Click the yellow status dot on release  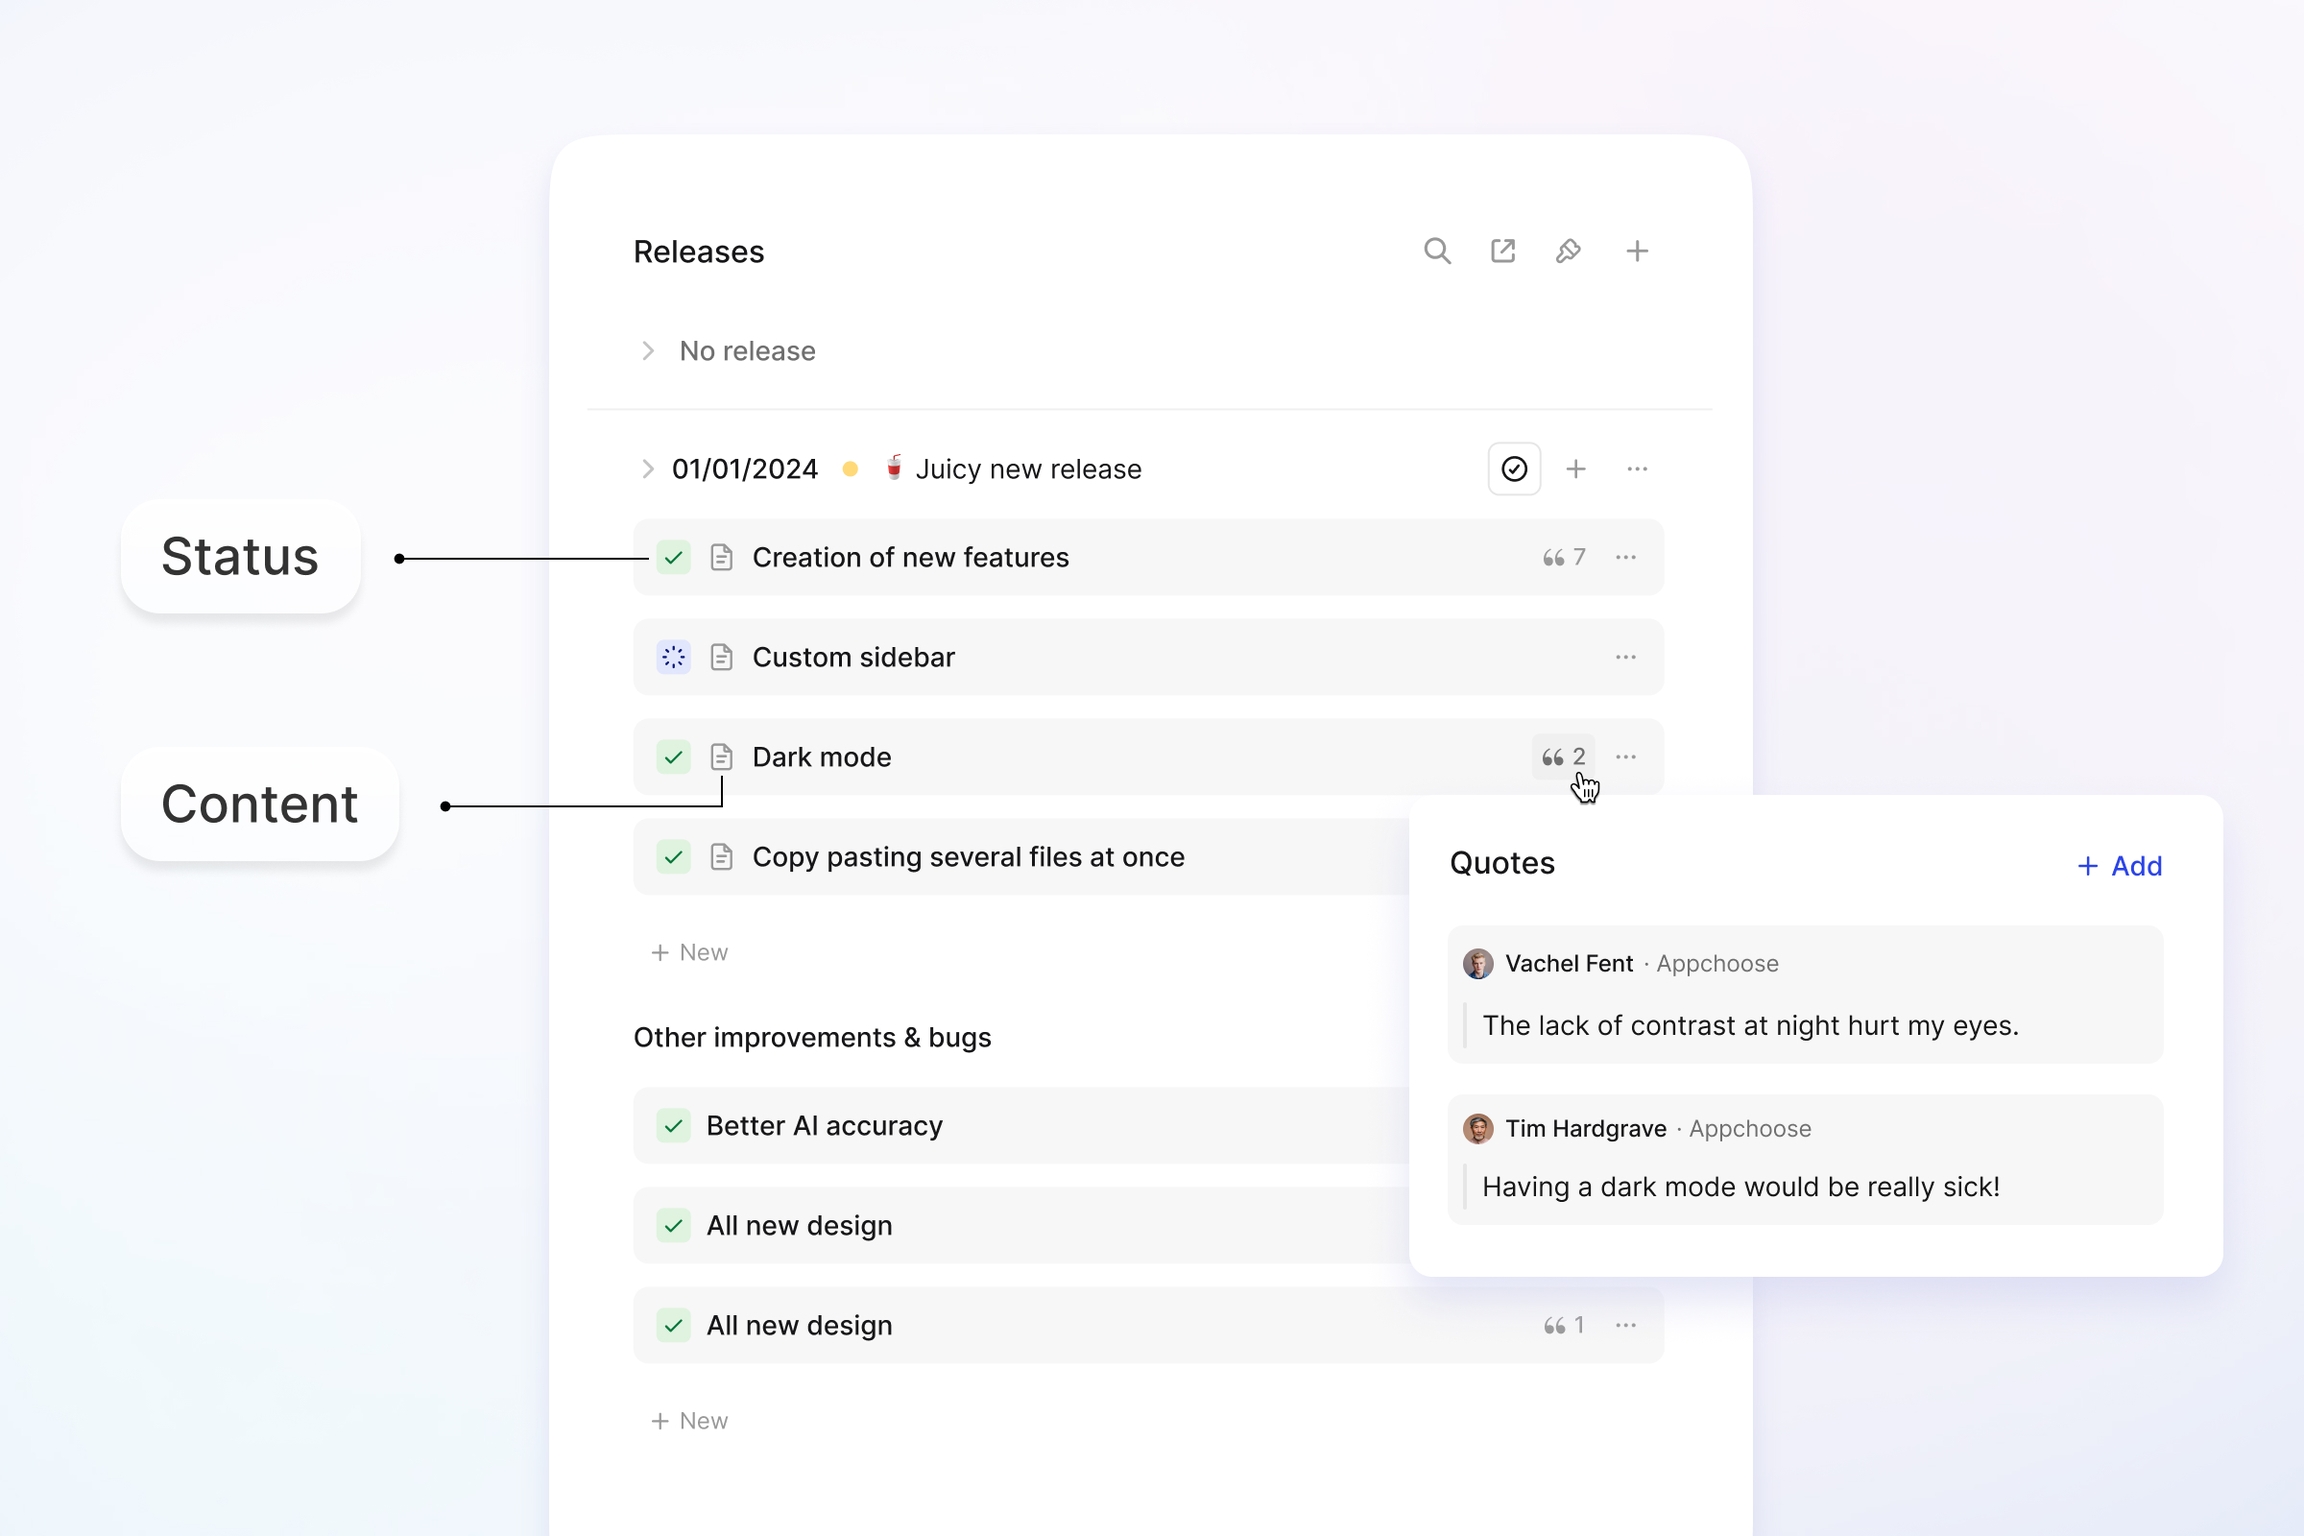tap(850, 469)
